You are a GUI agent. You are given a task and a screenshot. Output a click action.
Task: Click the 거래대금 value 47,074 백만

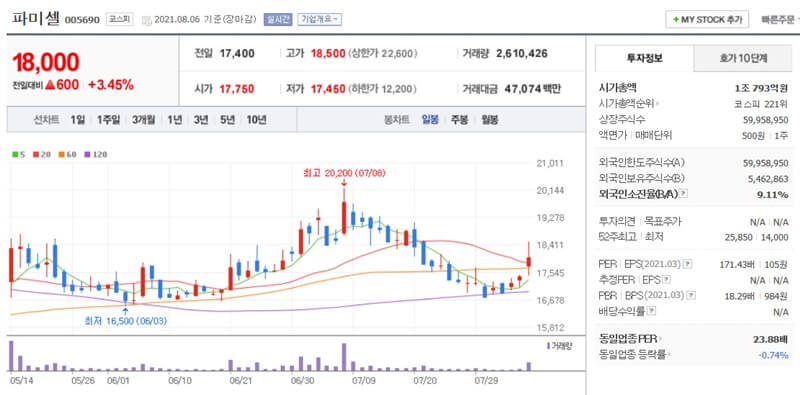[x=533, y=89]
